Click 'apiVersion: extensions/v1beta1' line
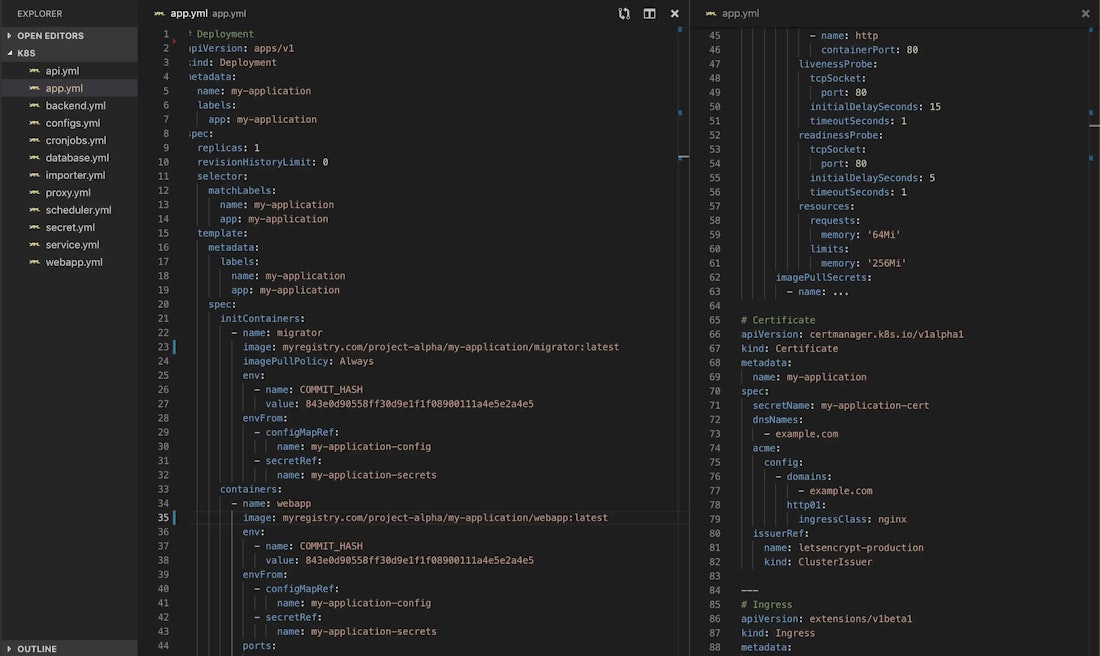Viewport: 1100px width, 656px height. pyautogui.click(x=826, y=619)
